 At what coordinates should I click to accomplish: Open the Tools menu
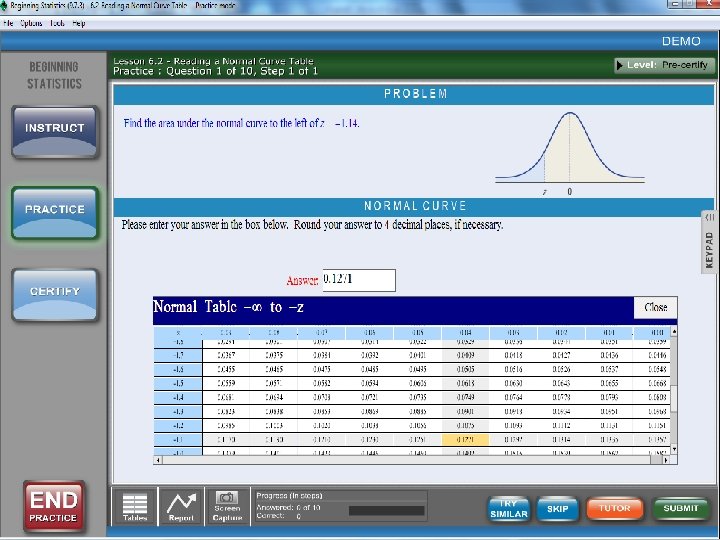[57, 23]
